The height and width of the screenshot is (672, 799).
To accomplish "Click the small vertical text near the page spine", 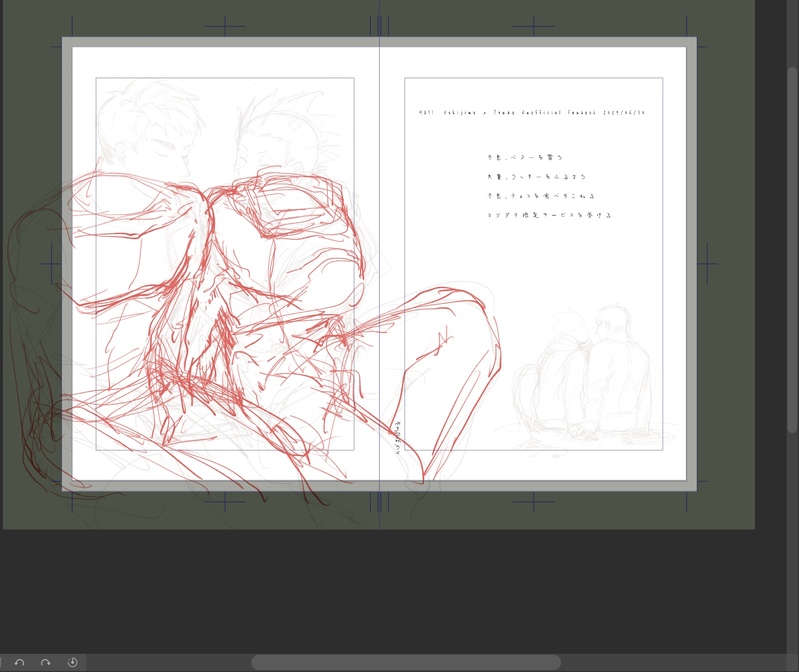I will [397, 436].
